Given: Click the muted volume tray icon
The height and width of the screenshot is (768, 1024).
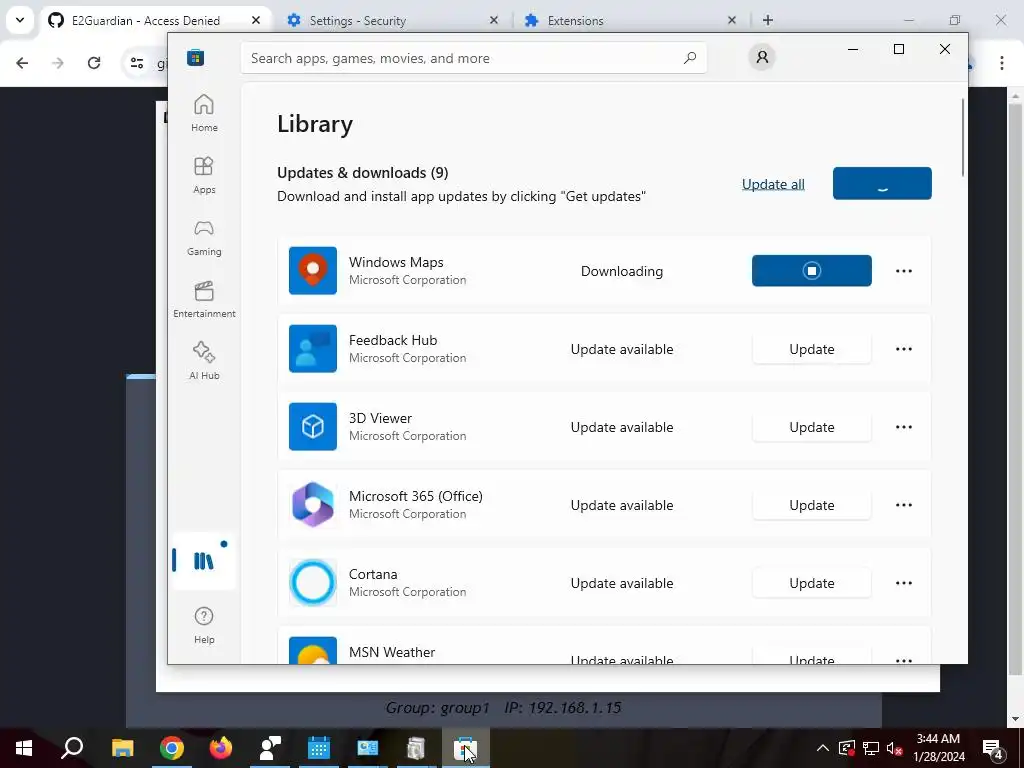Looking at the screenshot, I should 895,748.
